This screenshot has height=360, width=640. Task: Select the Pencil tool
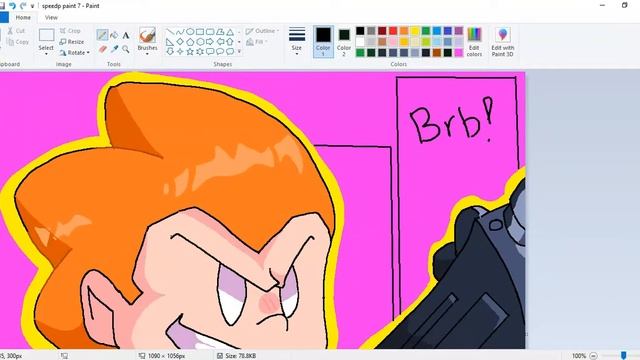click(x=102, y=35)
